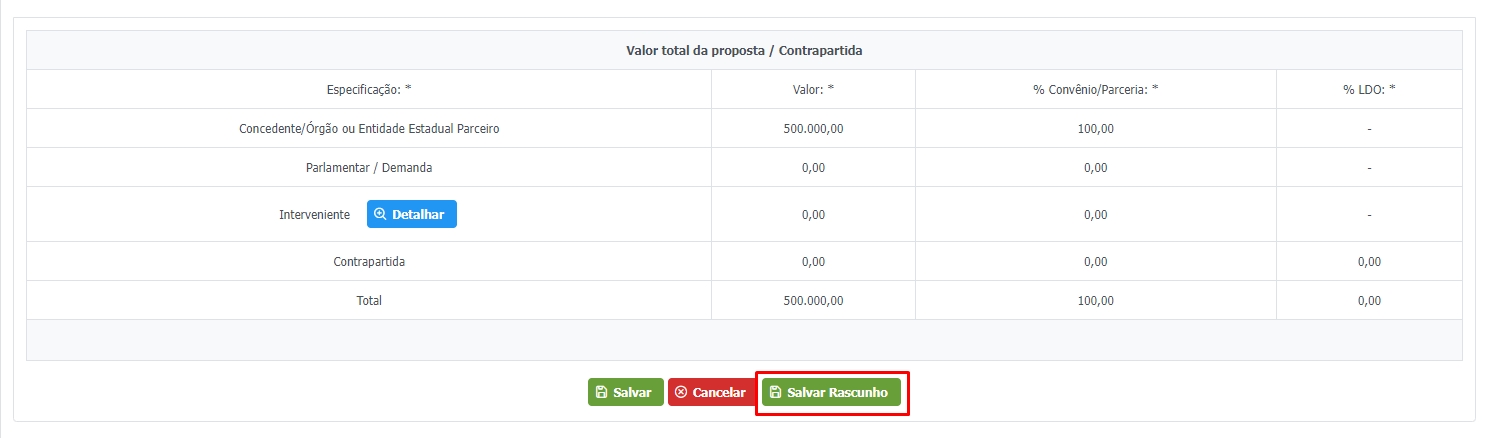This screenshot has height=438, width=1487.
Task: Click the Interveniente label
Action: click(314, 215)
